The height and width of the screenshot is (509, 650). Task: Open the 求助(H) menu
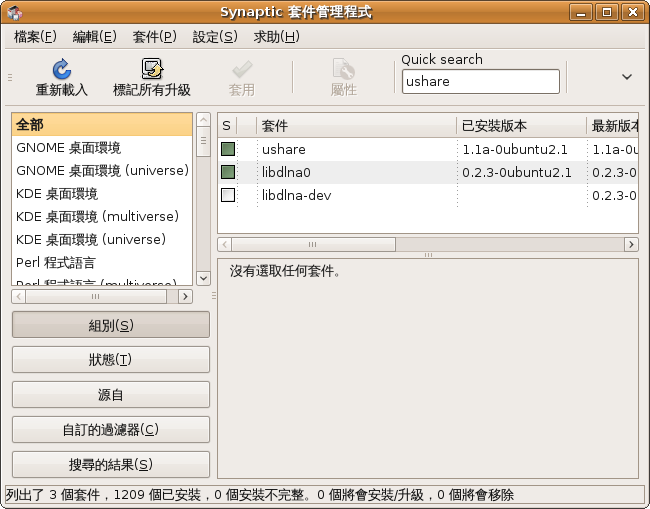click(x=276, y=37)
